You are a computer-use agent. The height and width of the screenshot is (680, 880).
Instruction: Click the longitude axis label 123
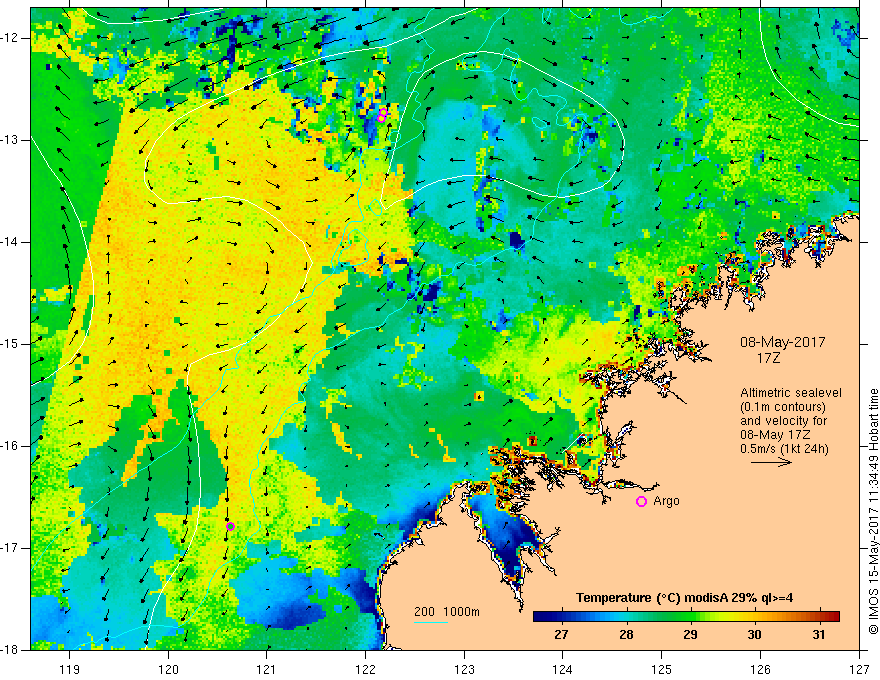pyautogui.click(x=464, y=669)
